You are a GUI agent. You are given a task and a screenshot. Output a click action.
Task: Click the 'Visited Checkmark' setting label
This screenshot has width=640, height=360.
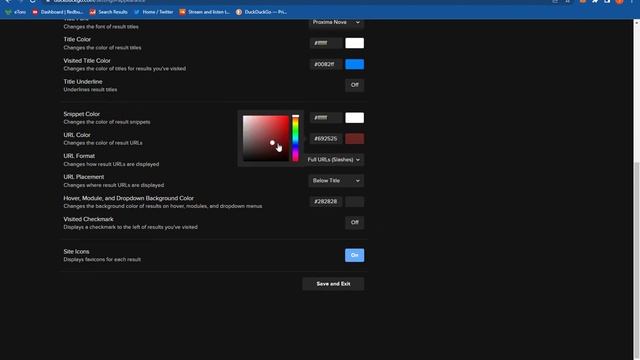[89, 220]
